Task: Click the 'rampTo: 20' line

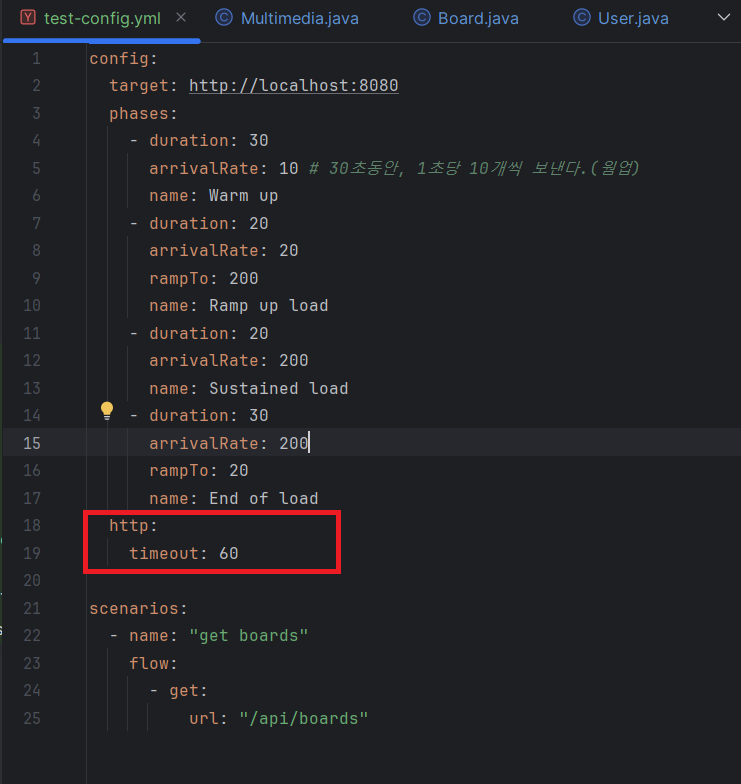Action: click(199, 470)
